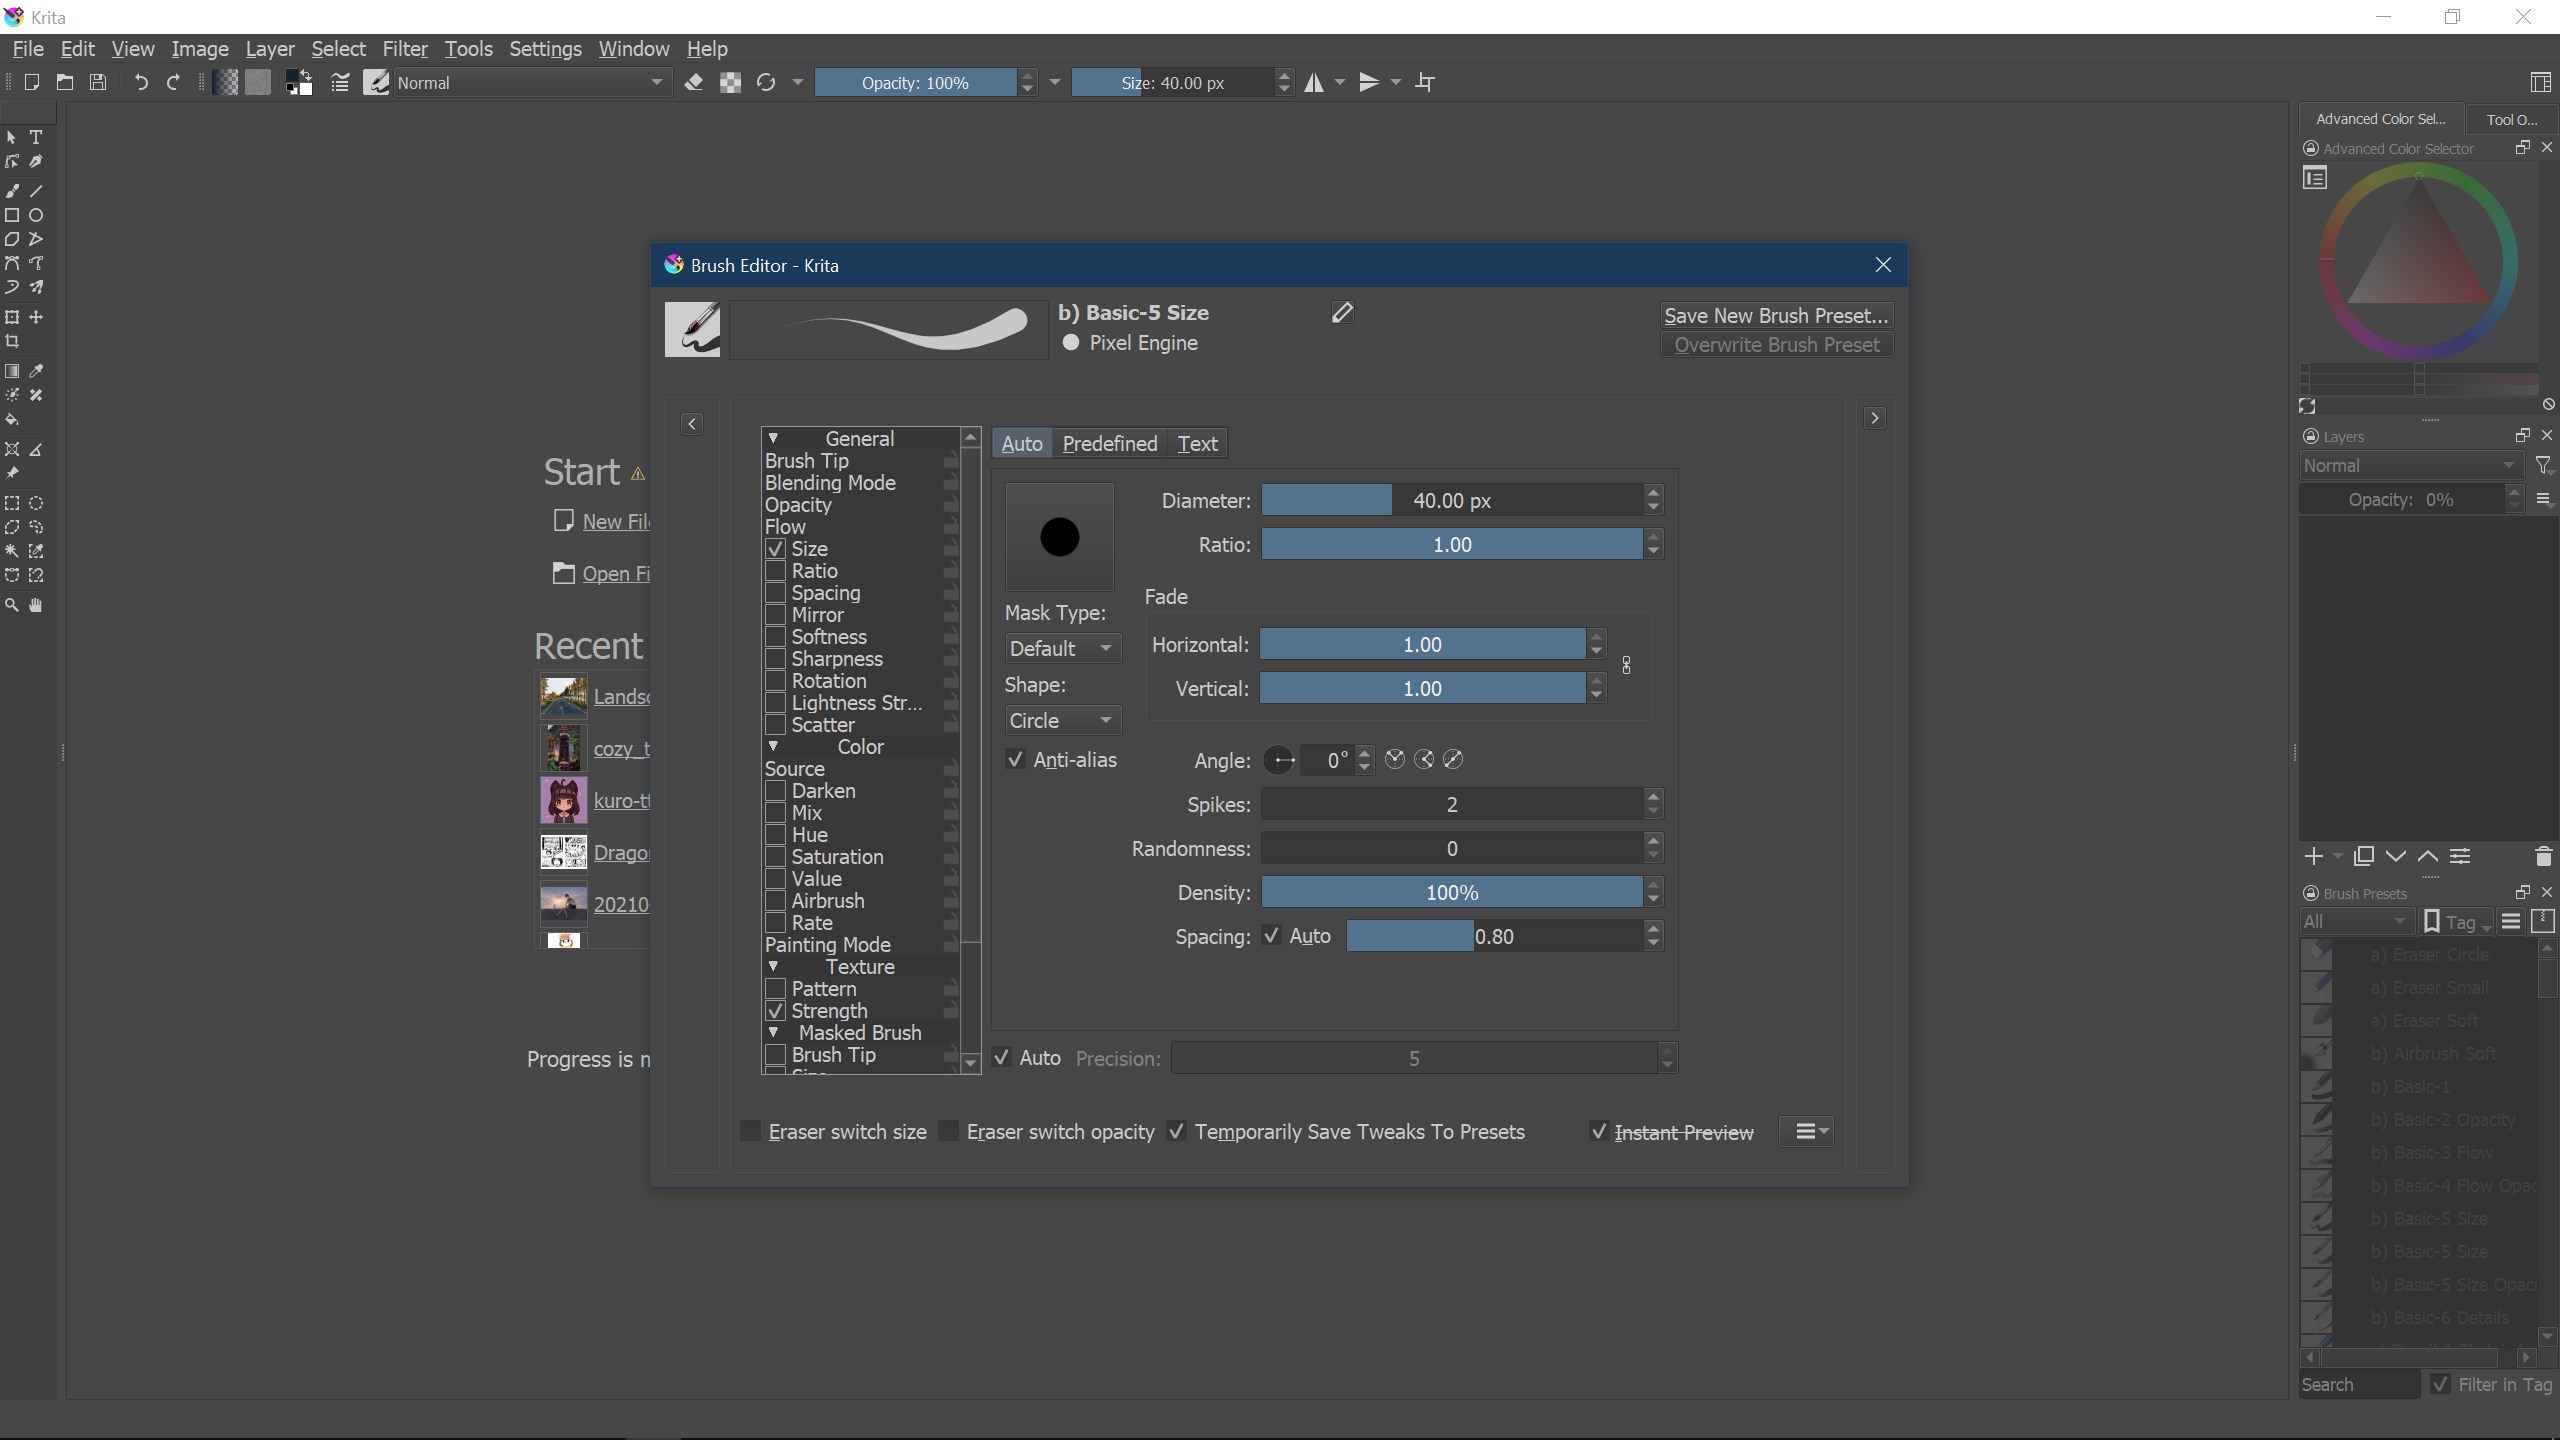Enable the Anti-alias checkbox
This screenshot has height=1440, width=2560.
point(1013,760)
